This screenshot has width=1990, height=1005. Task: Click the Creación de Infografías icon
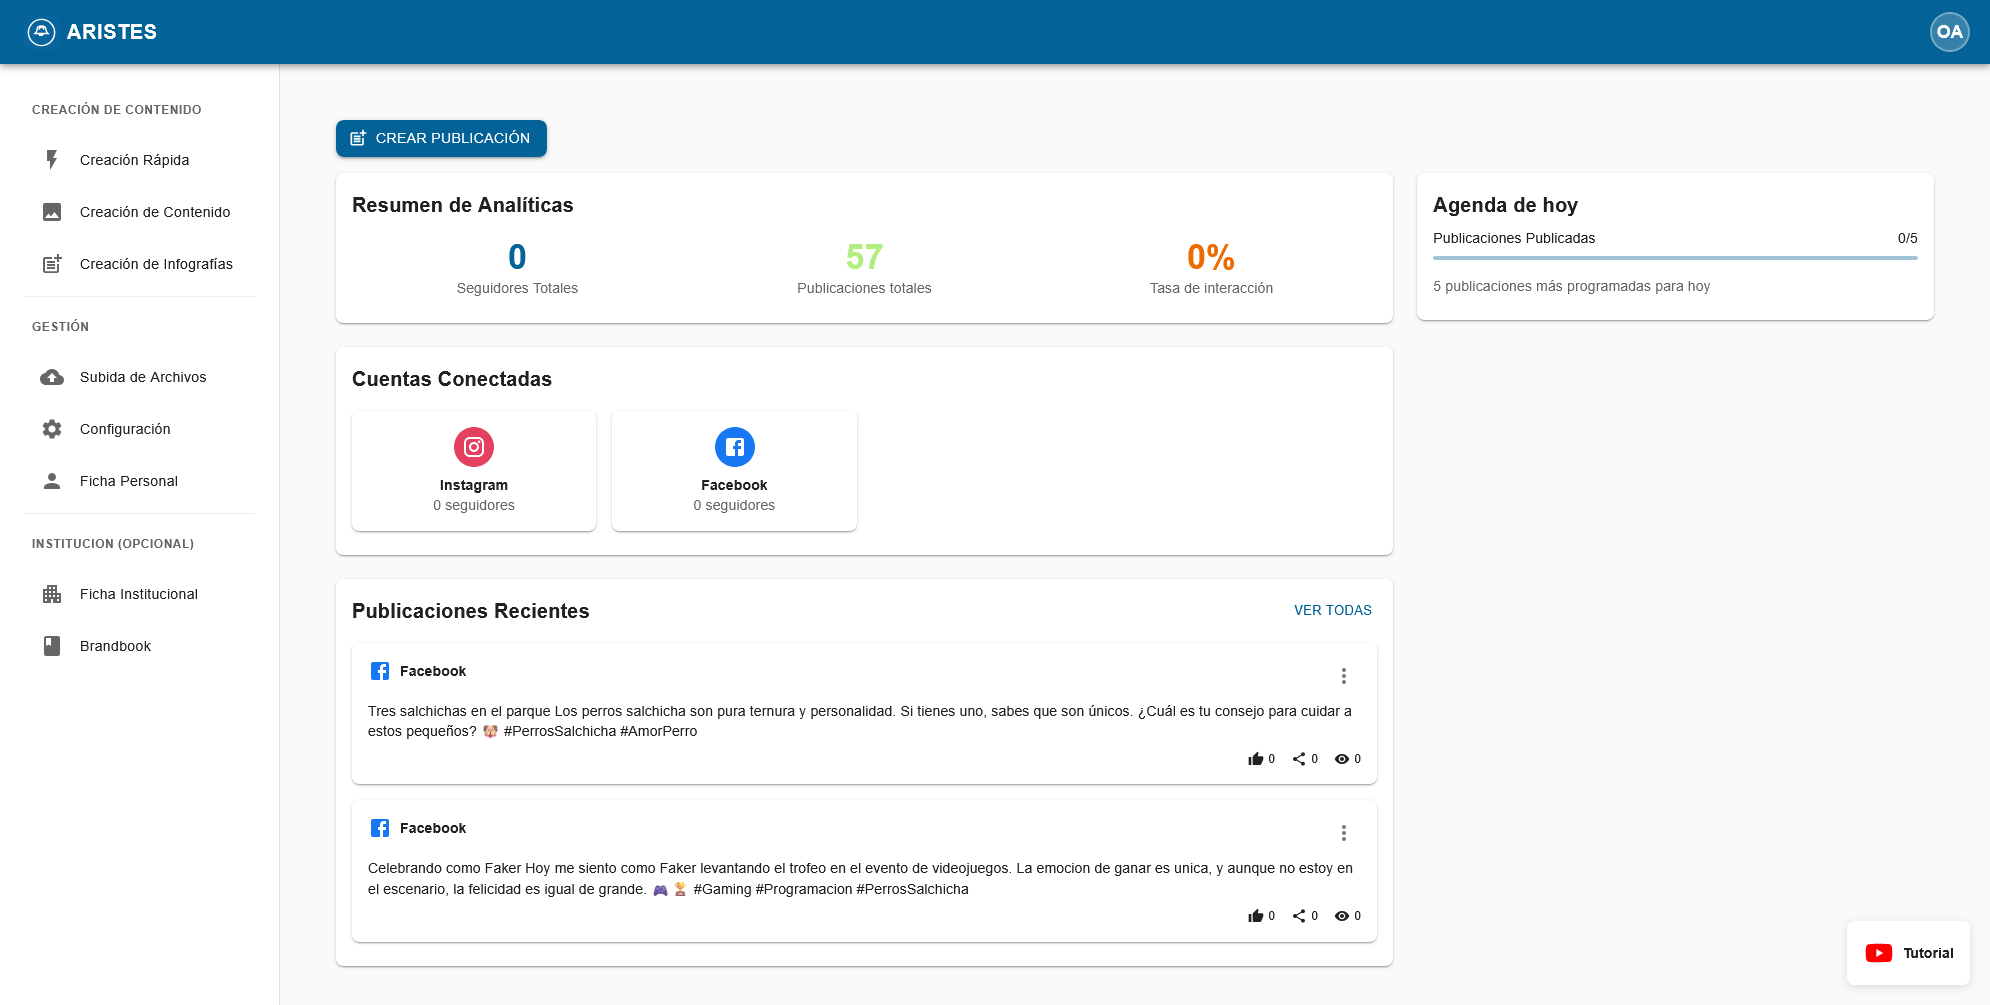click(x=51, y=264)
